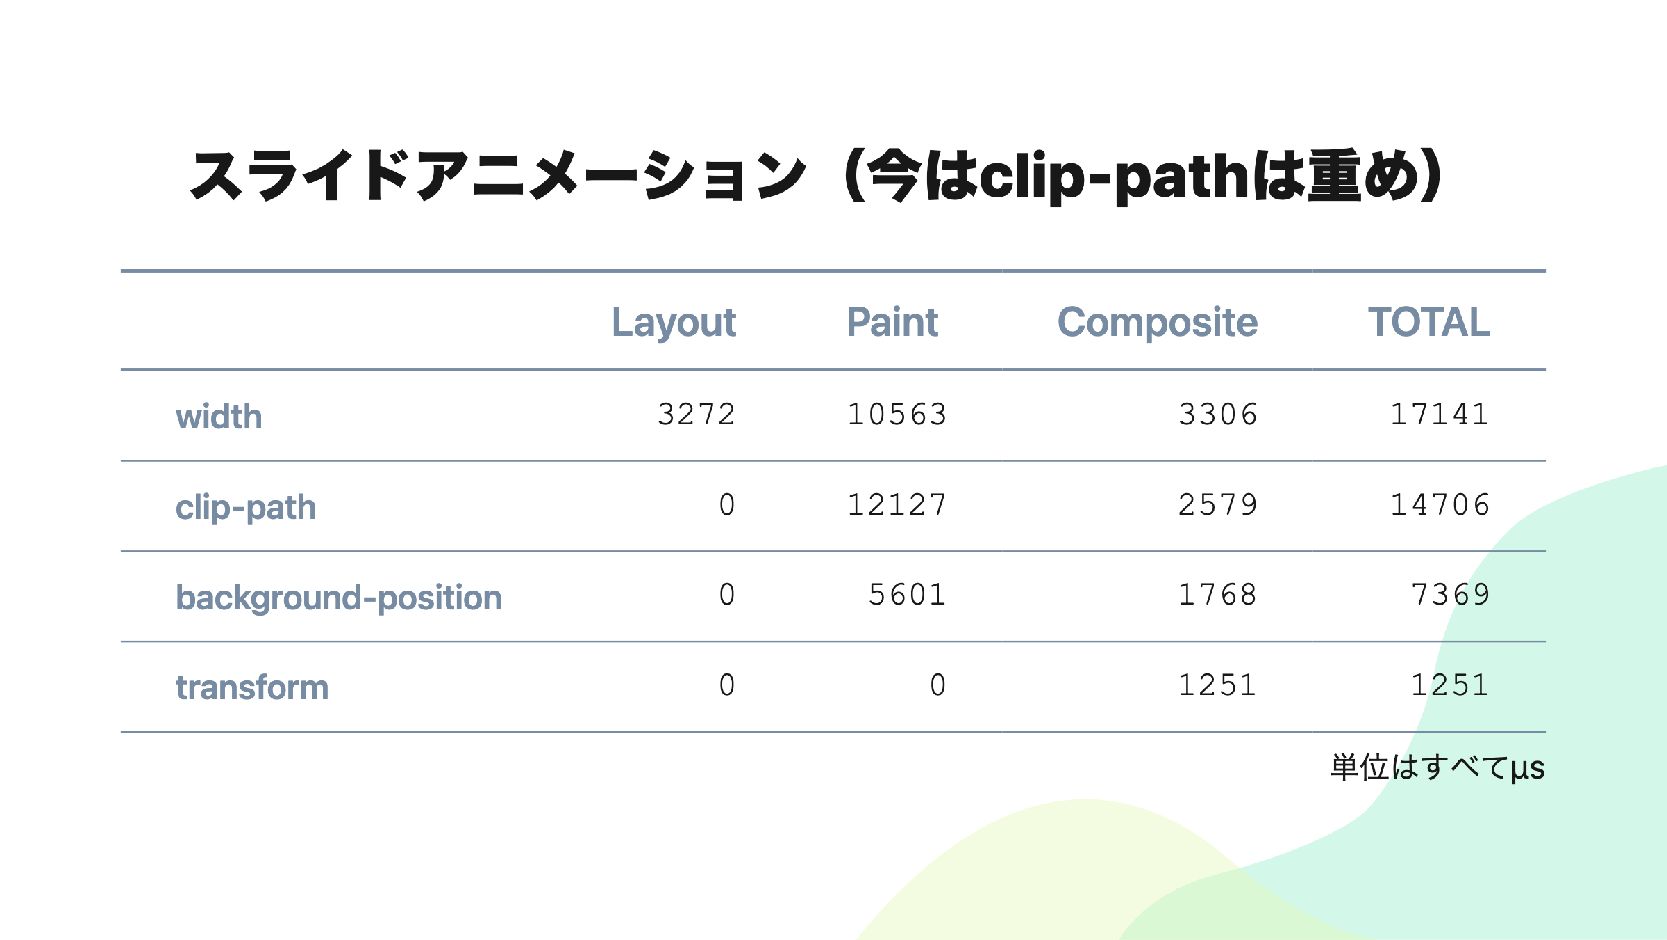1667x940 pixels.
Task: Click the Composite column header
Action: pos(1157,322)
